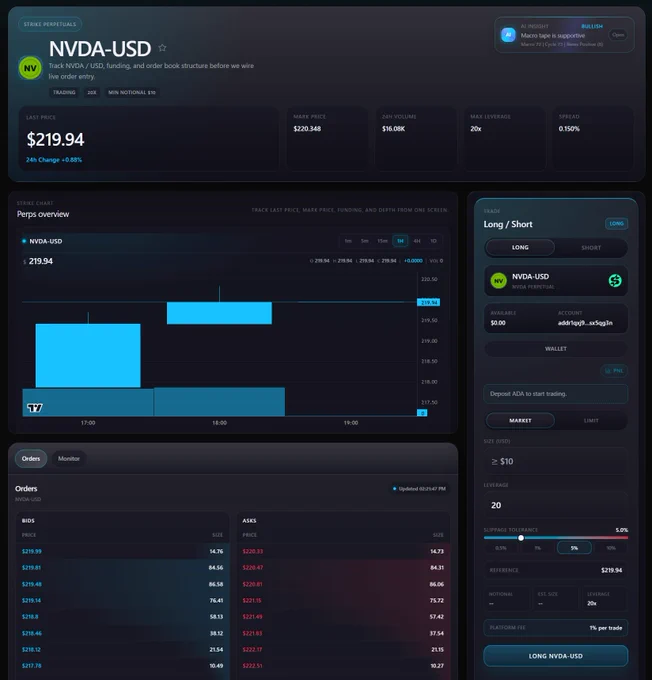Select the 1H chart timeframe
652x680 pixels.
tap(400, 241)
